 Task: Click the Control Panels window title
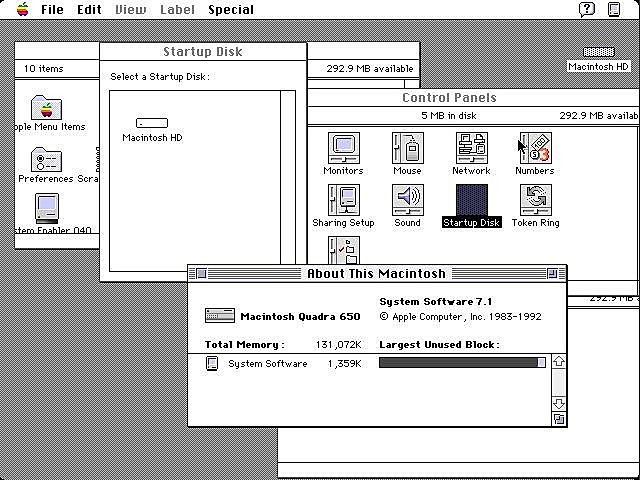449,98
